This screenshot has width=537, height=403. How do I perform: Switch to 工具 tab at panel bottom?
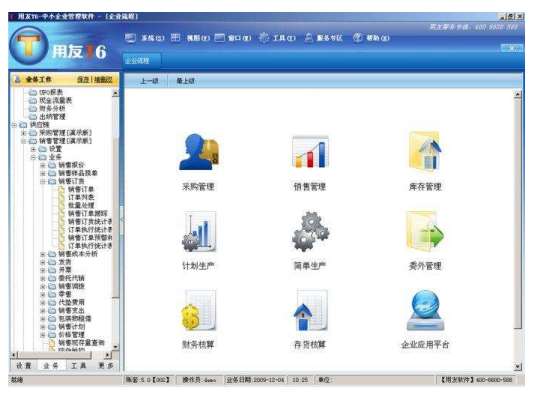tap(78, 366)
